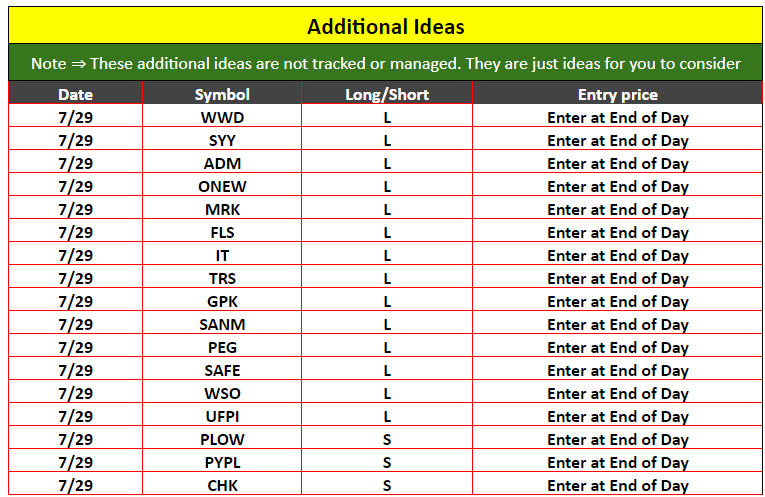765x497 pixels.
Task: Select the Date column header
Action: coord(75,95)
